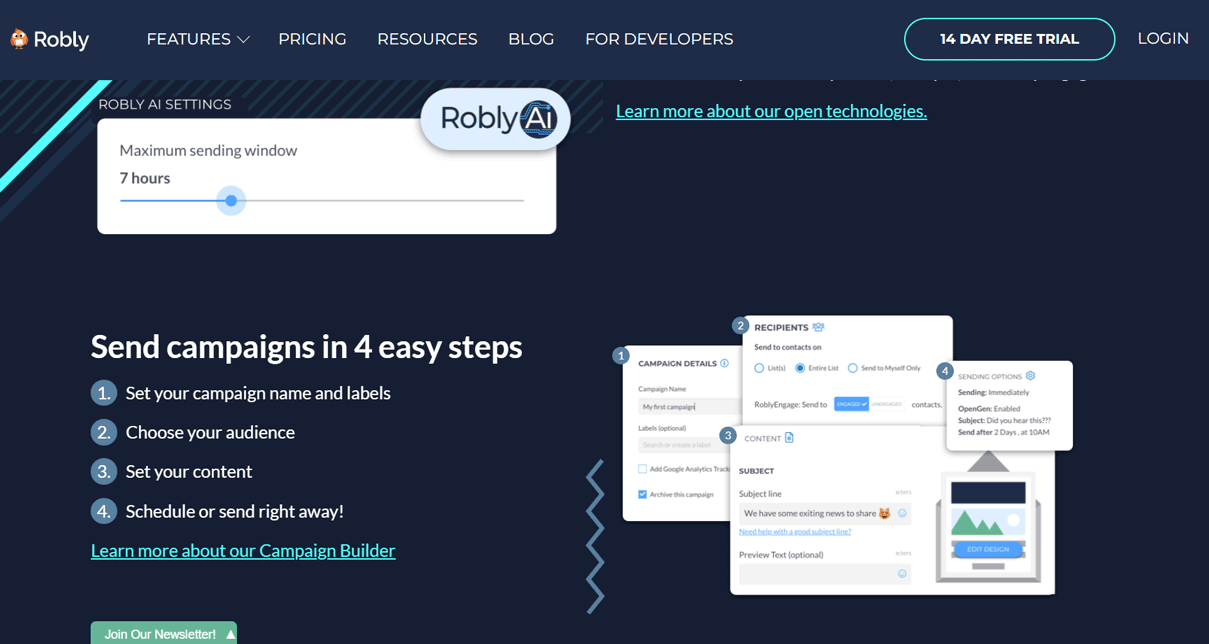Open Learn more about our open technologies
Screen dimensions: 1209x644
click(x=771, y=111)
